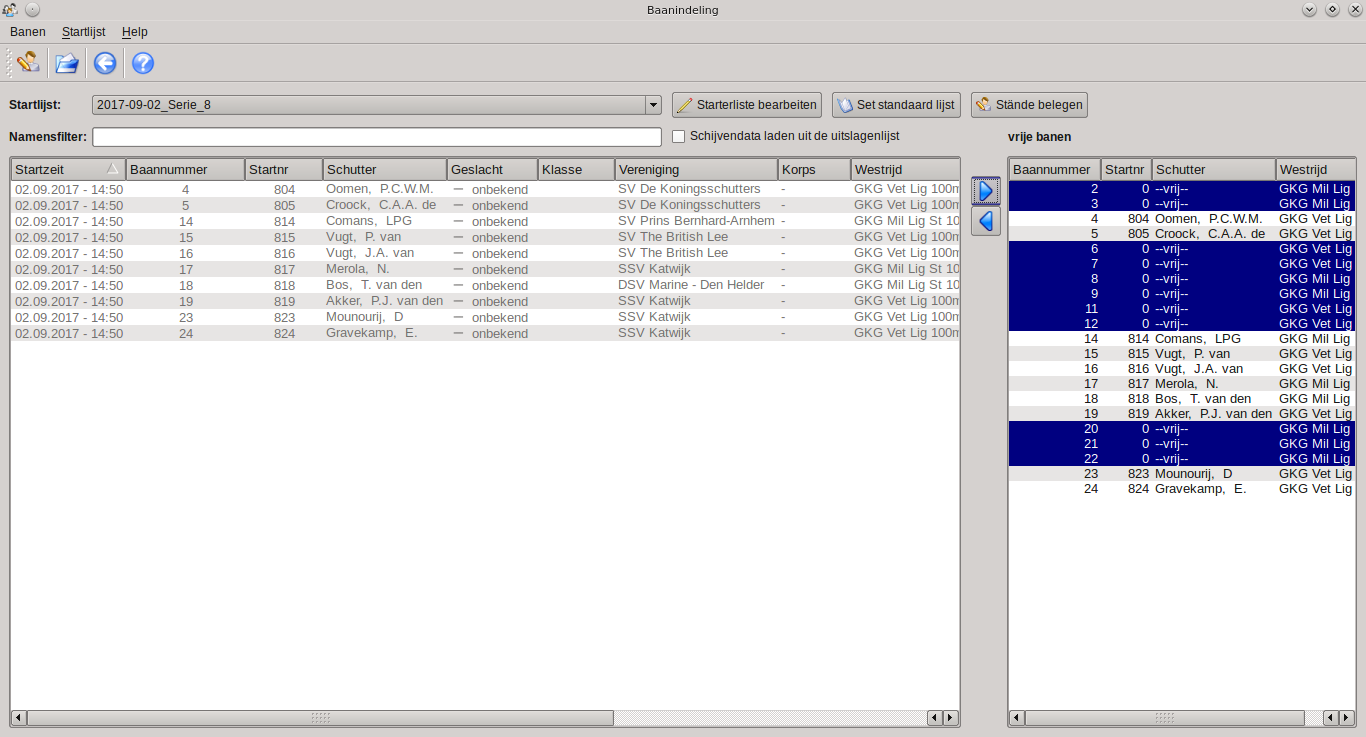Open the Startlijst menu
This screenshot has width=1366, height=737.
83,32
